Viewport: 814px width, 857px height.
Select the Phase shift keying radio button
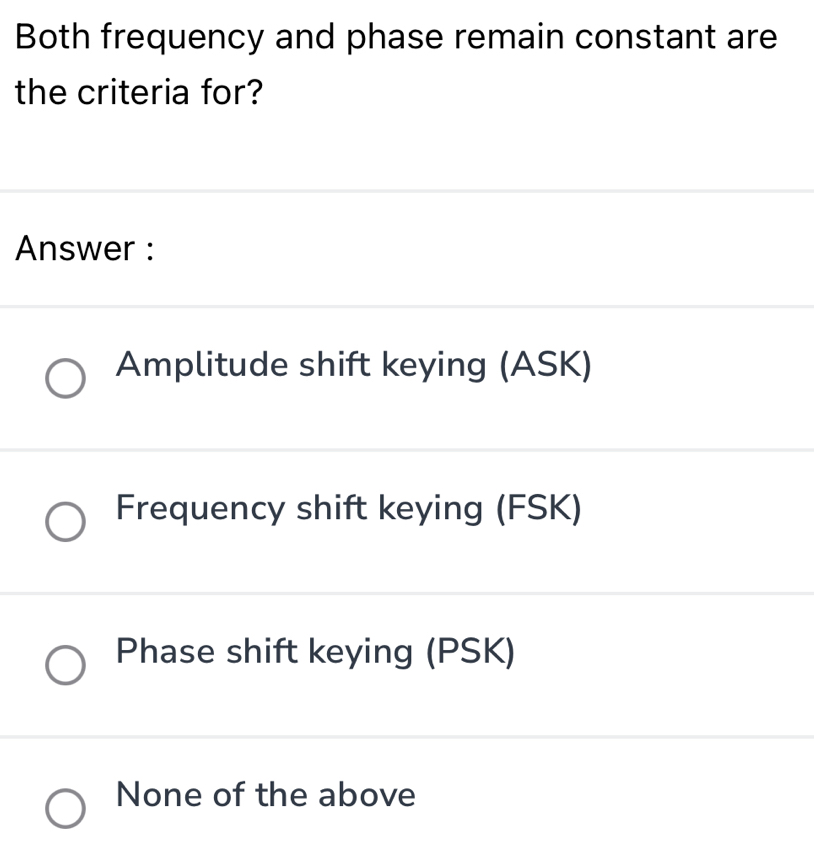pyautogui.click(x=66, y=665)
